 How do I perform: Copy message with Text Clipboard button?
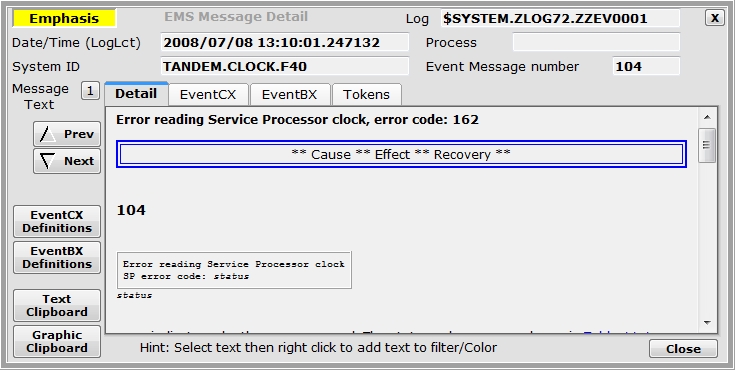click(57, 305)
